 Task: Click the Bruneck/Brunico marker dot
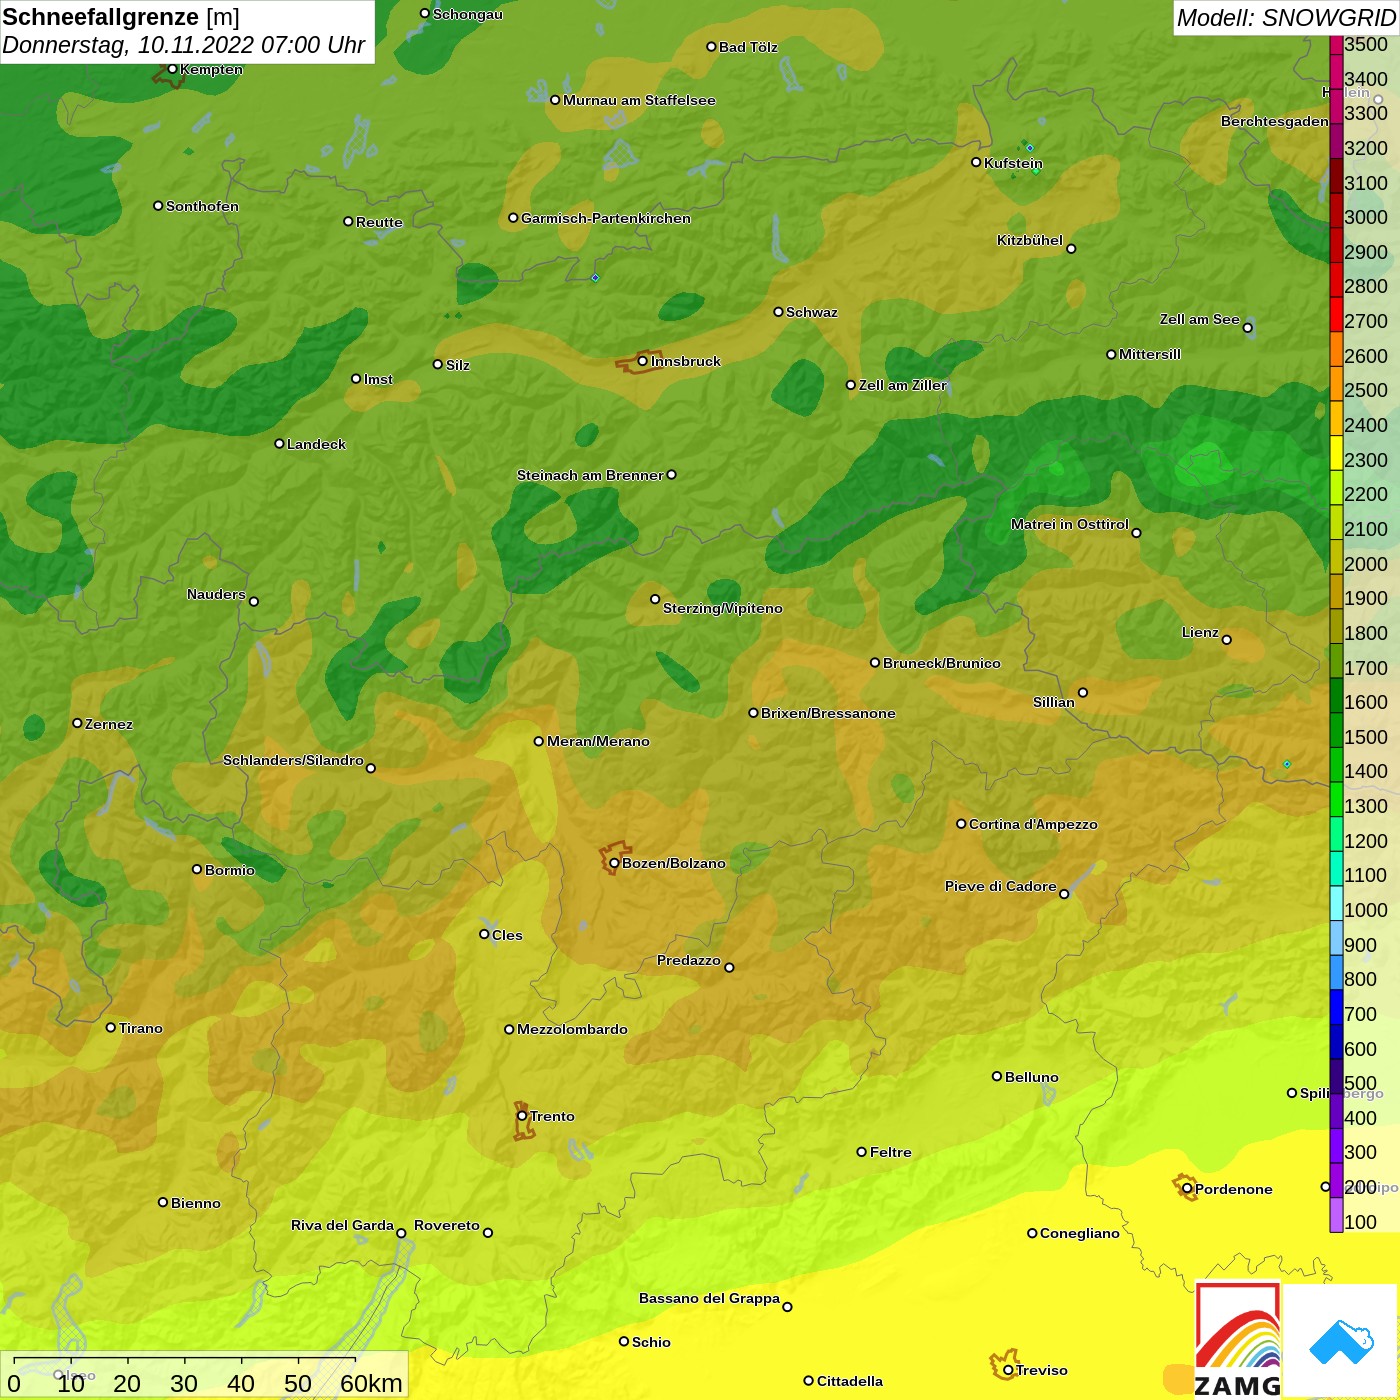coord(875,662)
